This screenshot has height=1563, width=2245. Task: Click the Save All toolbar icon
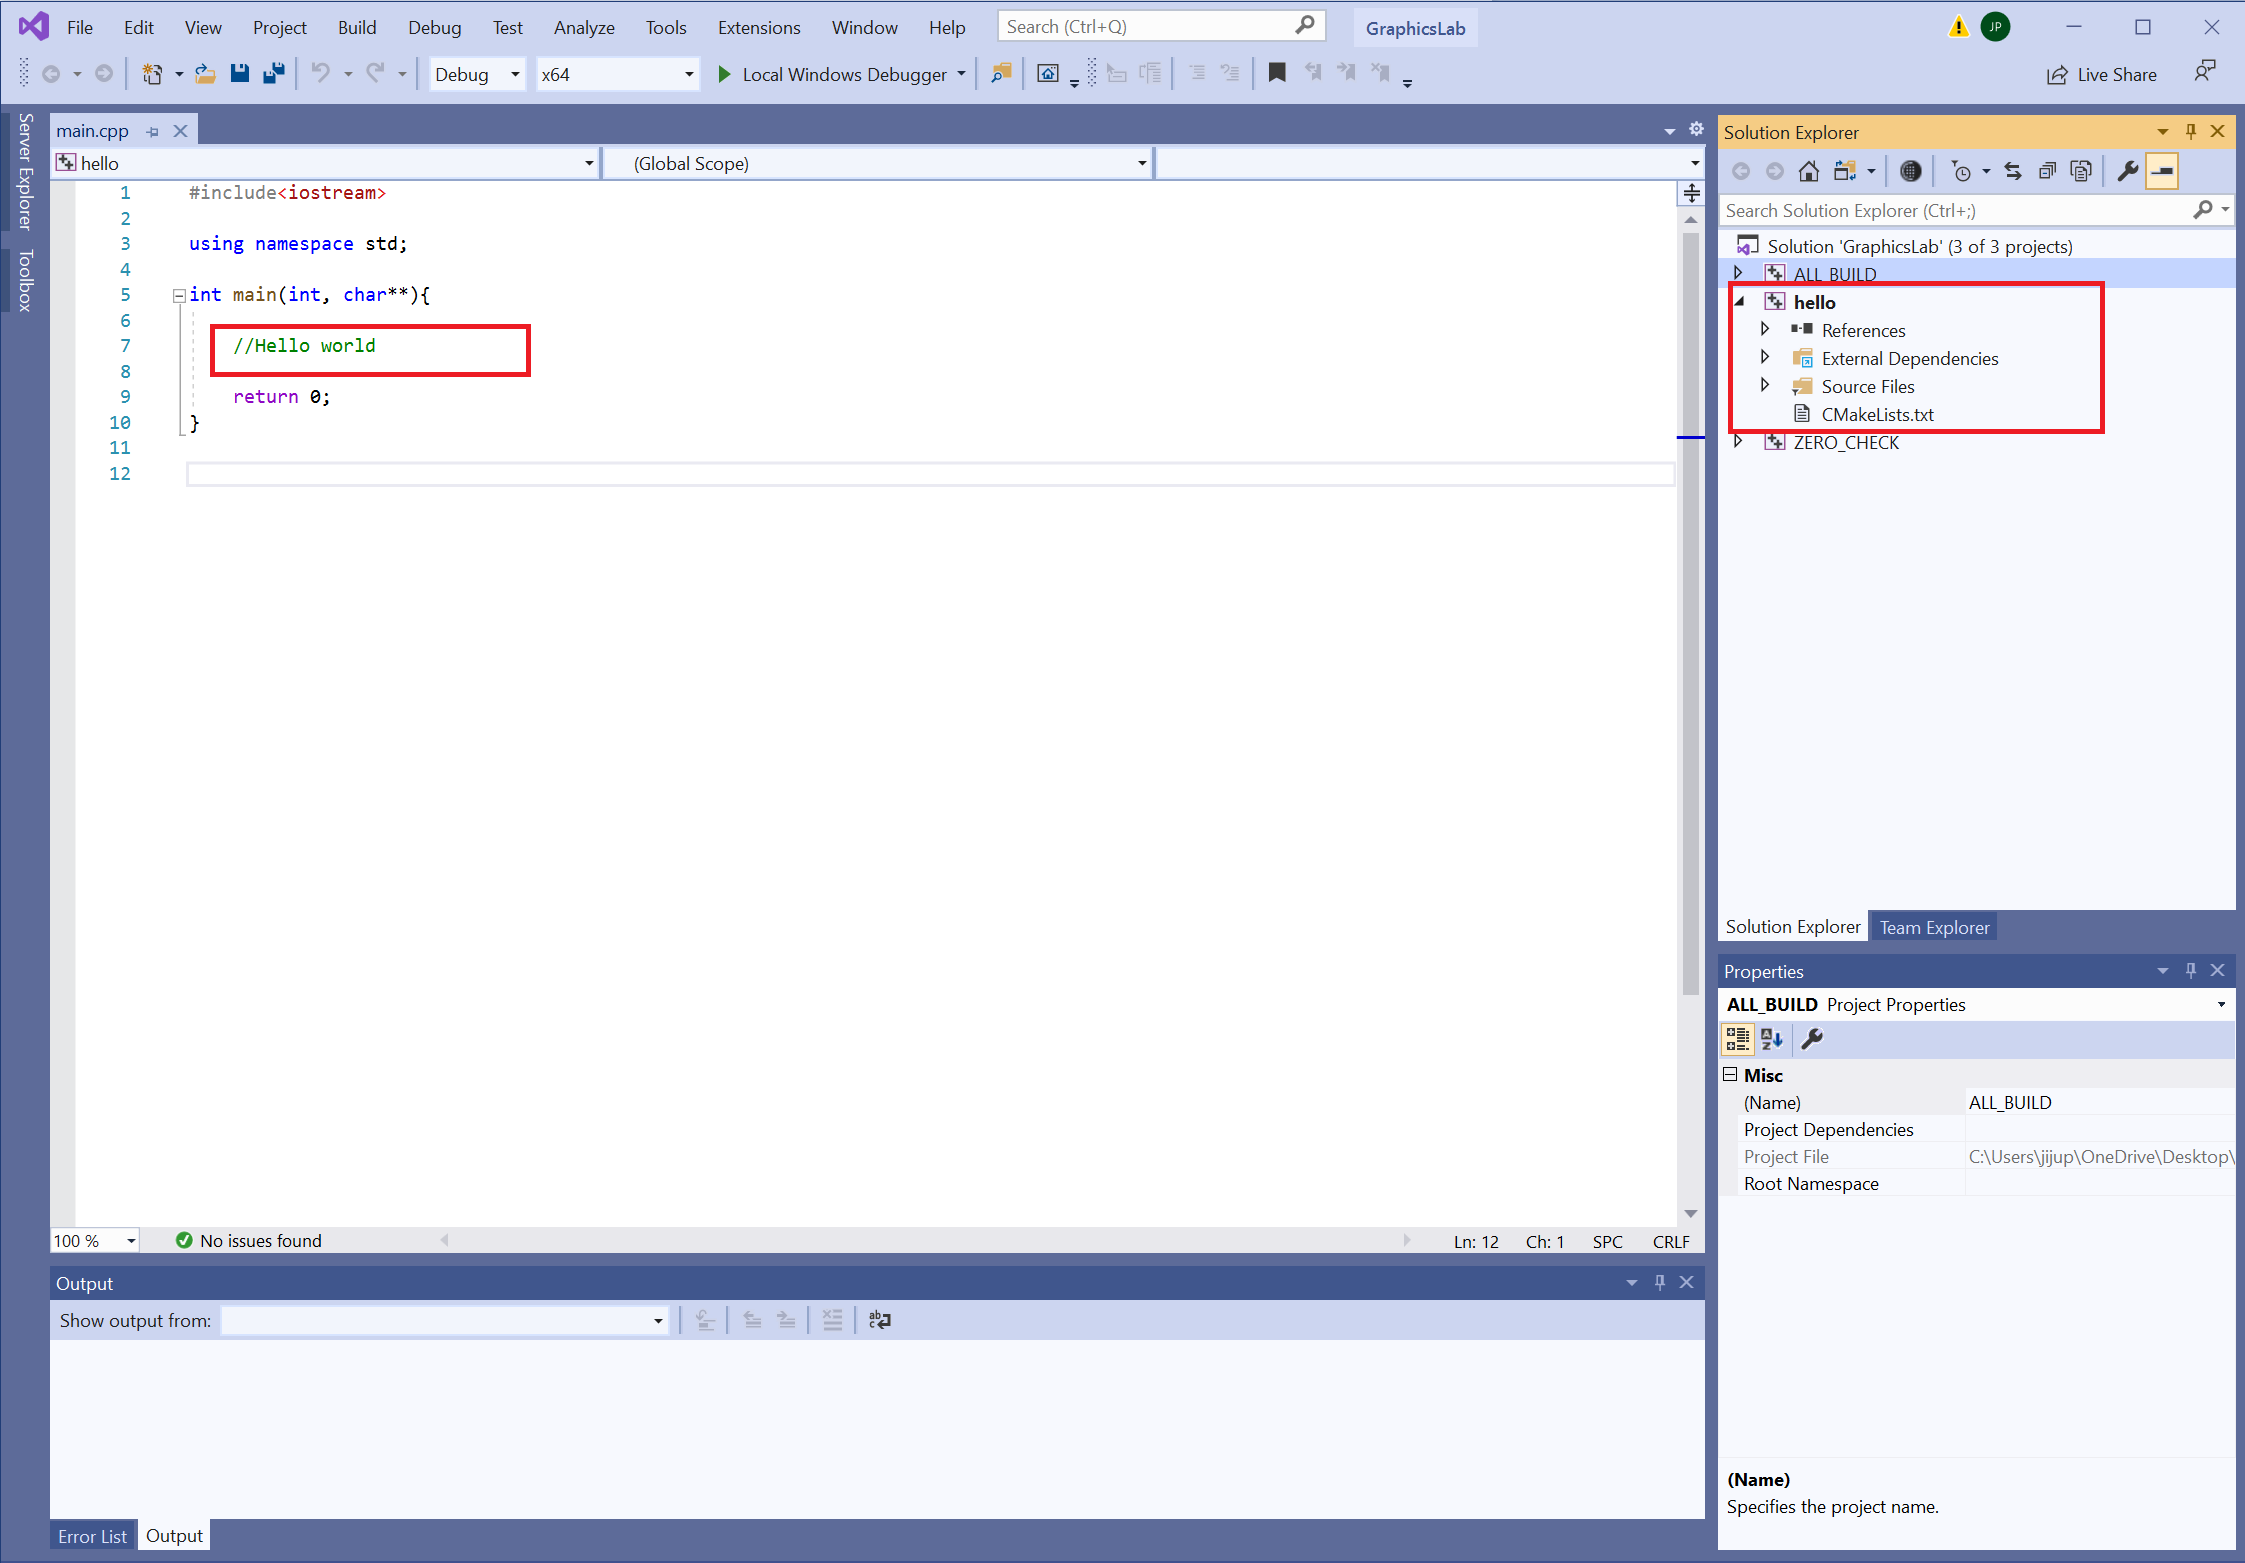273,73
